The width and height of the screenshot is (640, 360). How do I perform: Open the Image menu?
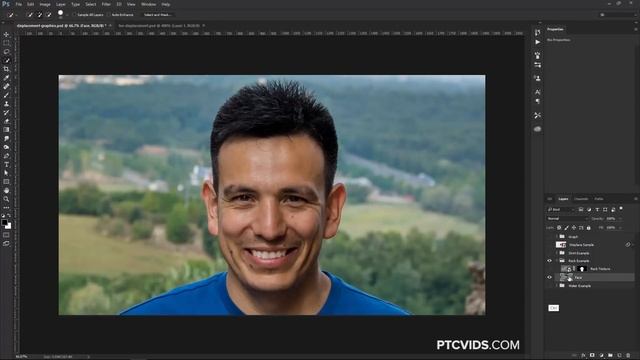coord(45,4)
